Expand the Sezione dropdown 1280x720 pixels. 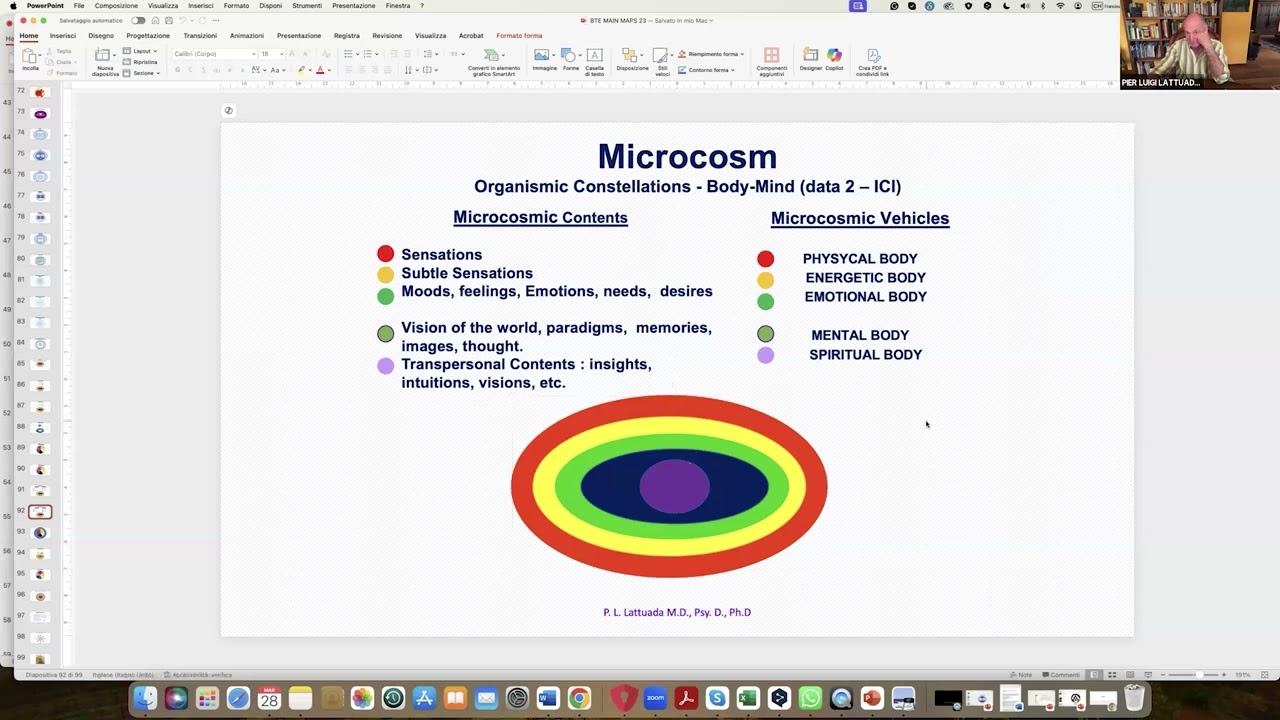(141, 73)
